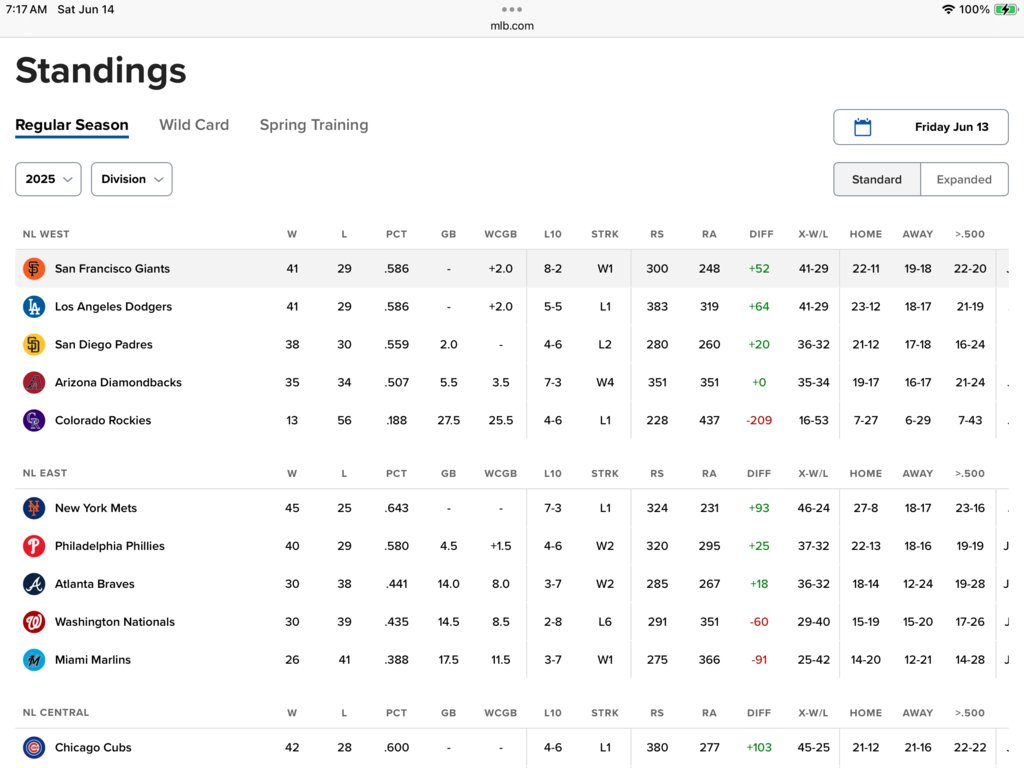Click the NL WEST division header
The height and width of the screenshot is (768, 1024).
tap(46, 234)
